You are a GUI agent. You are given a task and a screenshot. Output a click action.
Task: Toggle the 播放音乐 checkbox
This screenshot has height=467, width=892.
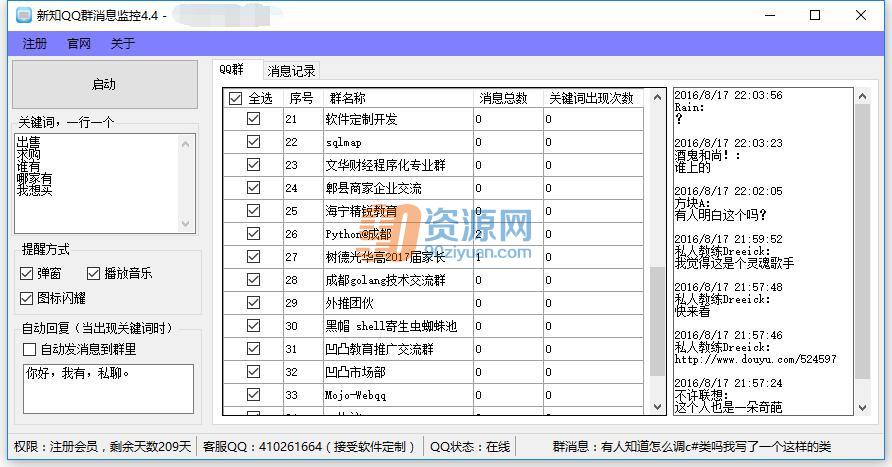click(x=93, y=274)
